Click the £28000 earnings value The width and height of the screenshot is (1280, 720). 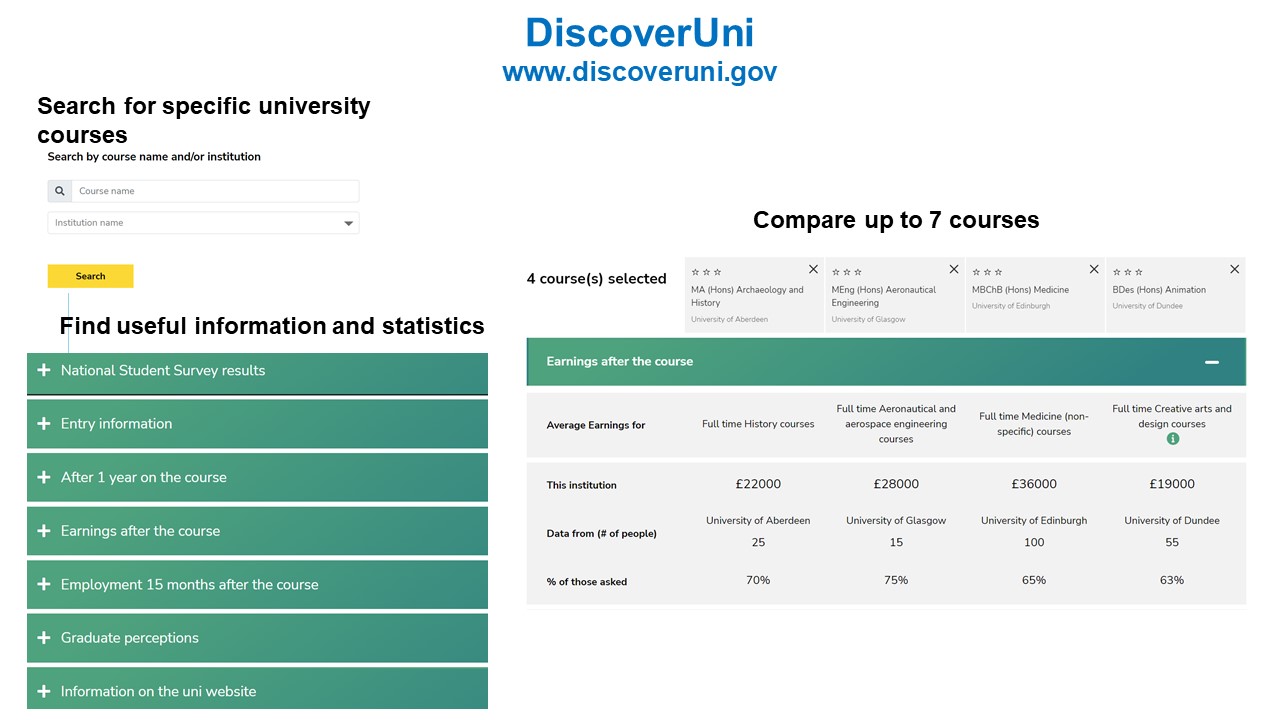[896, 484]
